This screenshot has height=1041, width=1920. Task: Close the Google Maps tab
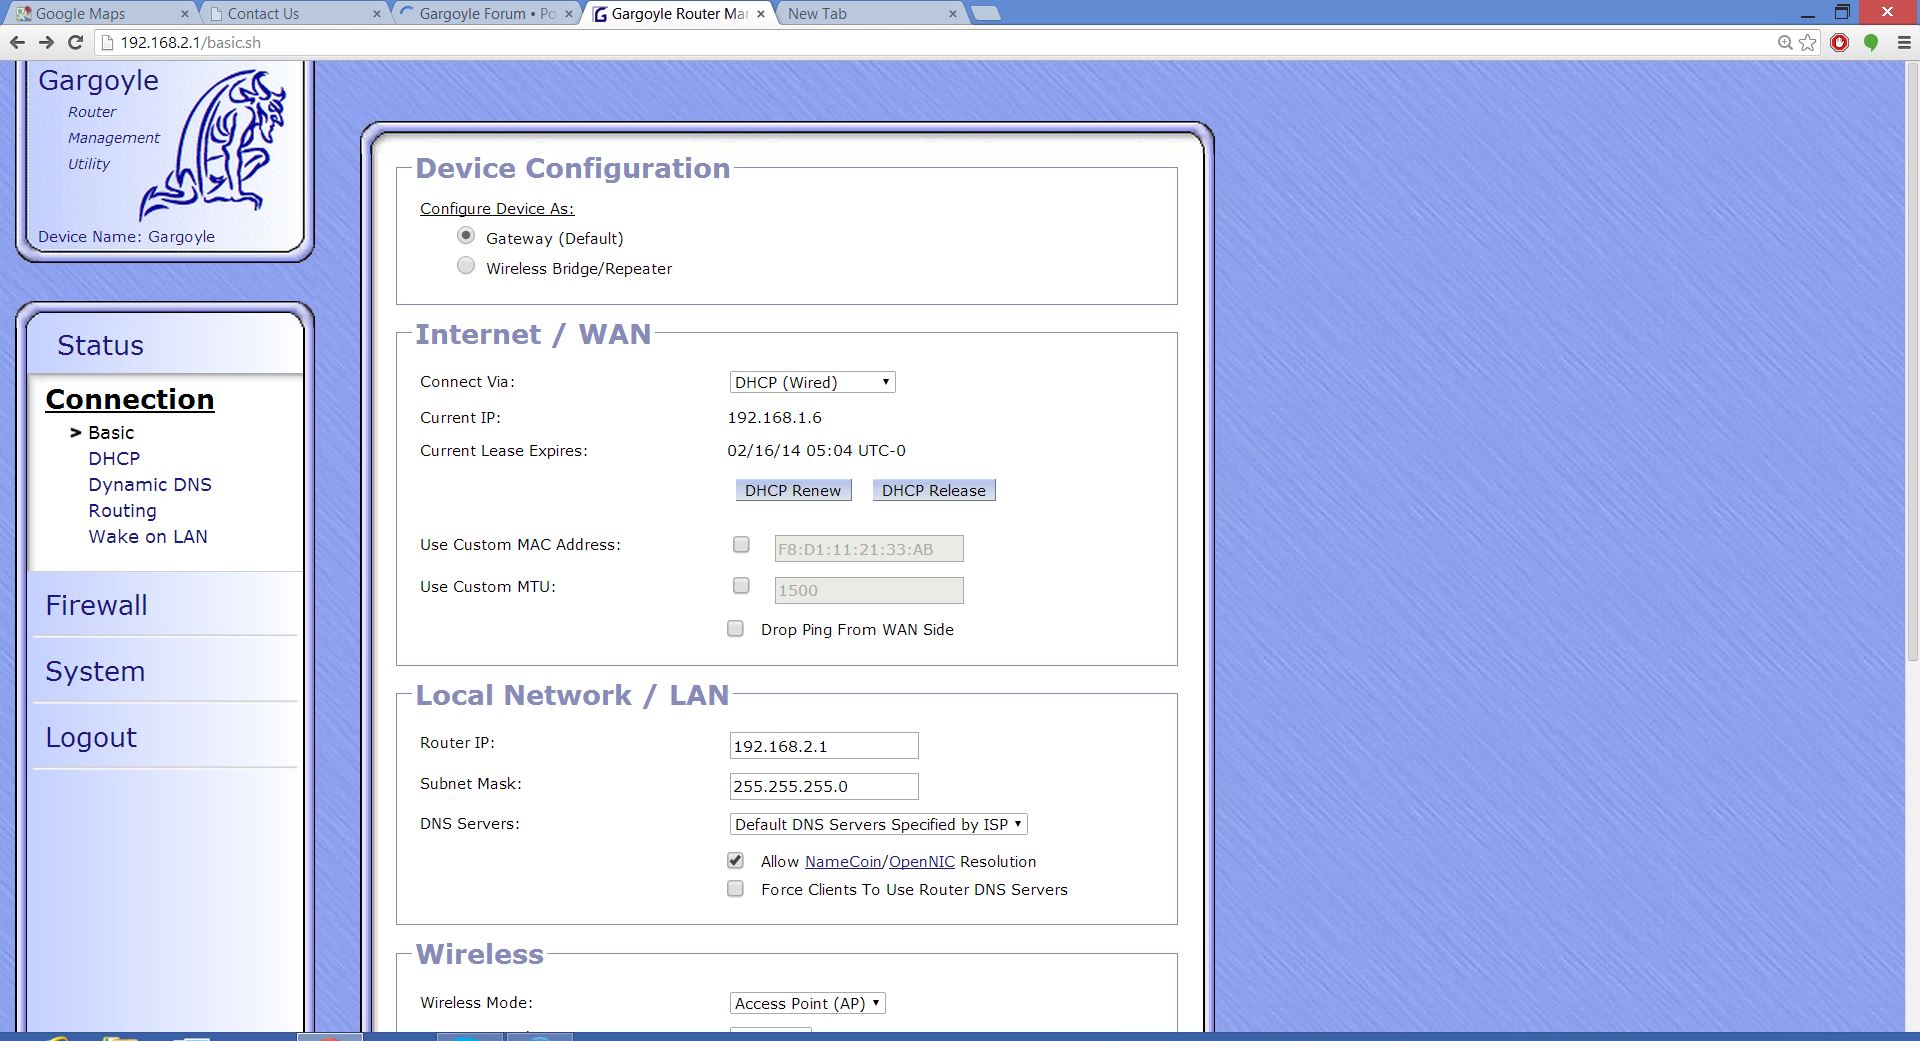click(184, 13)
